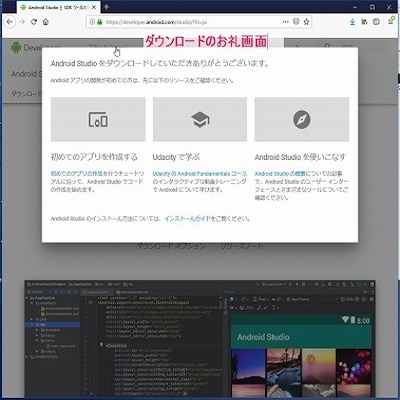Image resolution: width=400 pixels, height=400 pixels.
Task: Click the Android Studio IDE screenshot image
Action: [x=200, y=338]
